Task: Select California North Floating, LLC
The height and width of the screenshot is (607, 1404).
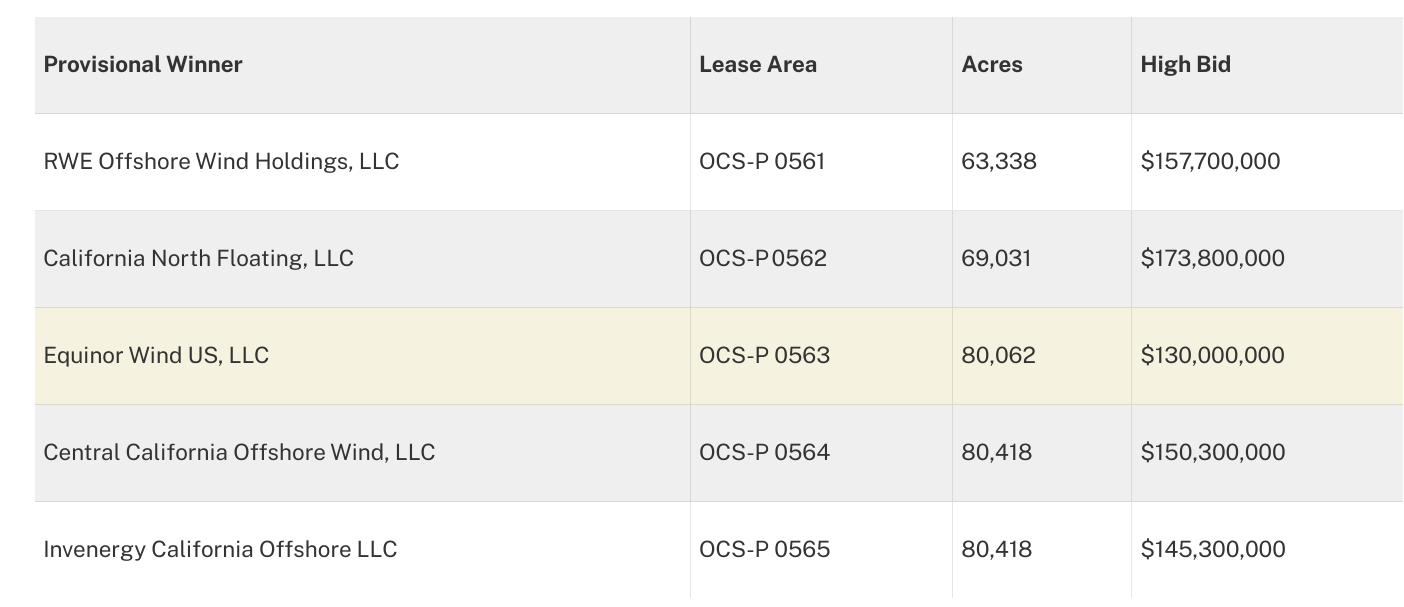Action: 198,259
